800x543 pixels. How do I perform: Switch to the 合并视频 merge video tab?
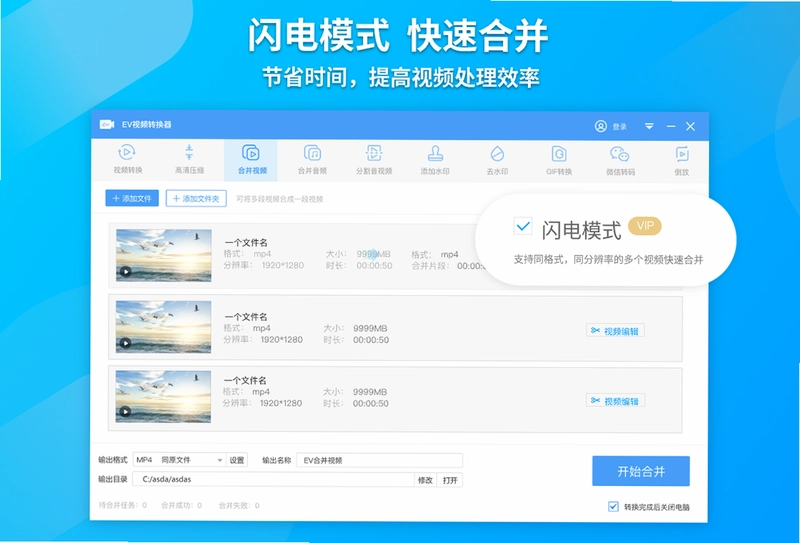(252, 160)
